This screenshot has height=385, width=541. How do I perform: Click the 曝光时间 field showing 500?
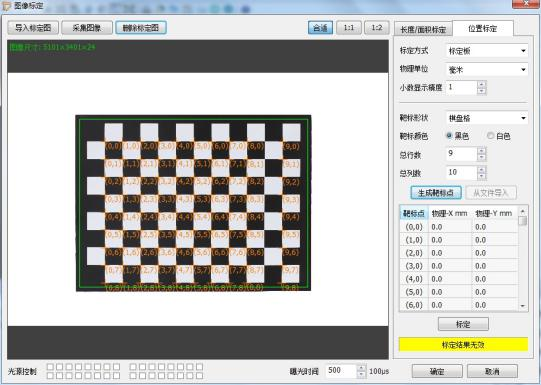[341, 371]
